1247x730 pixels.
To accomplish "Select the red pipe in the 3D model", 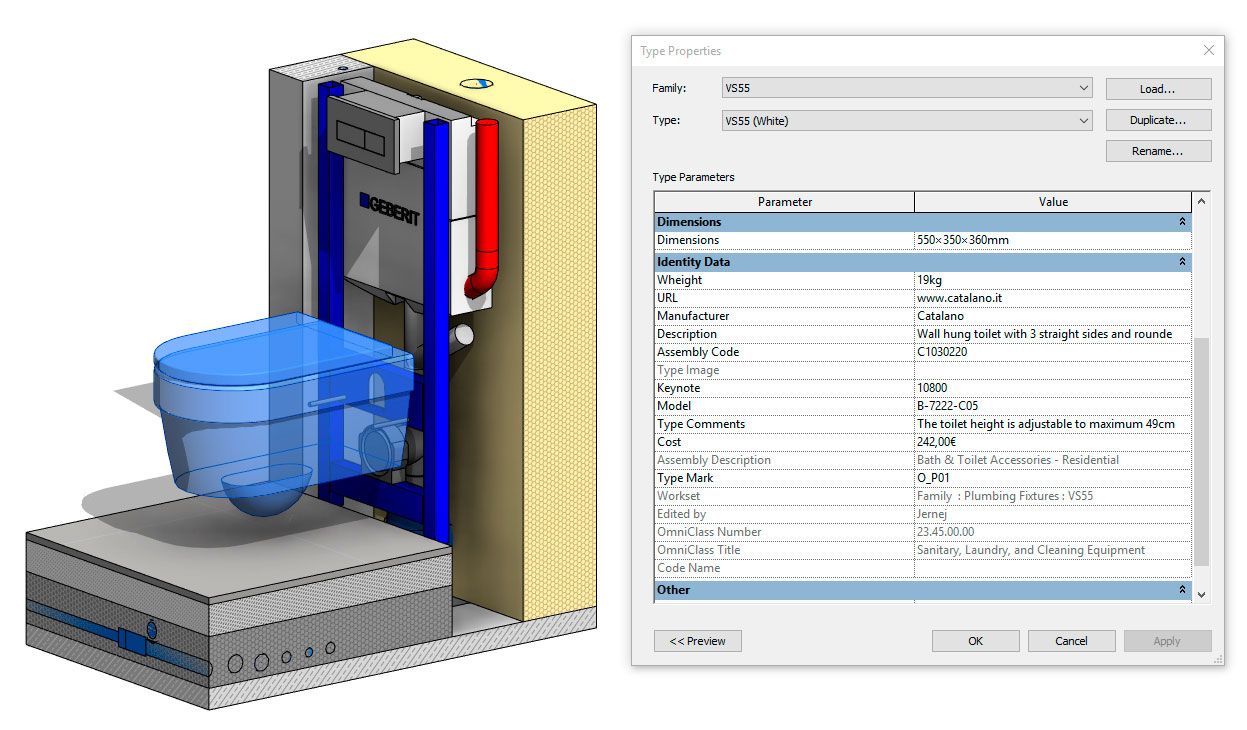I will coord(484,210).
